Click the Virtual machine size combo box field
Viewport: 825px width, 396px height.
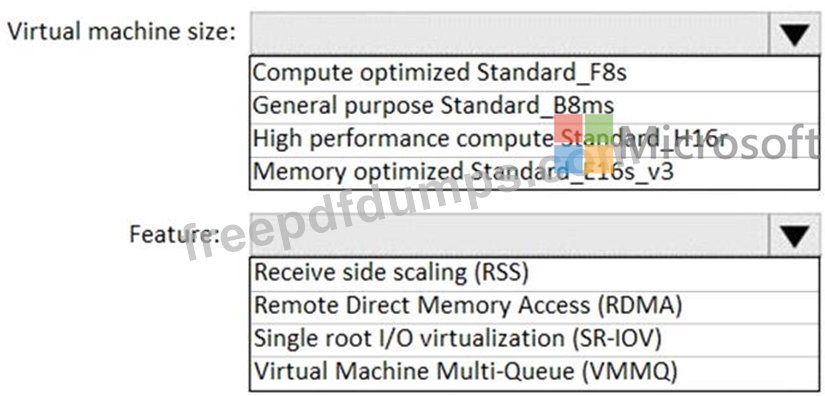click(509, 34)
